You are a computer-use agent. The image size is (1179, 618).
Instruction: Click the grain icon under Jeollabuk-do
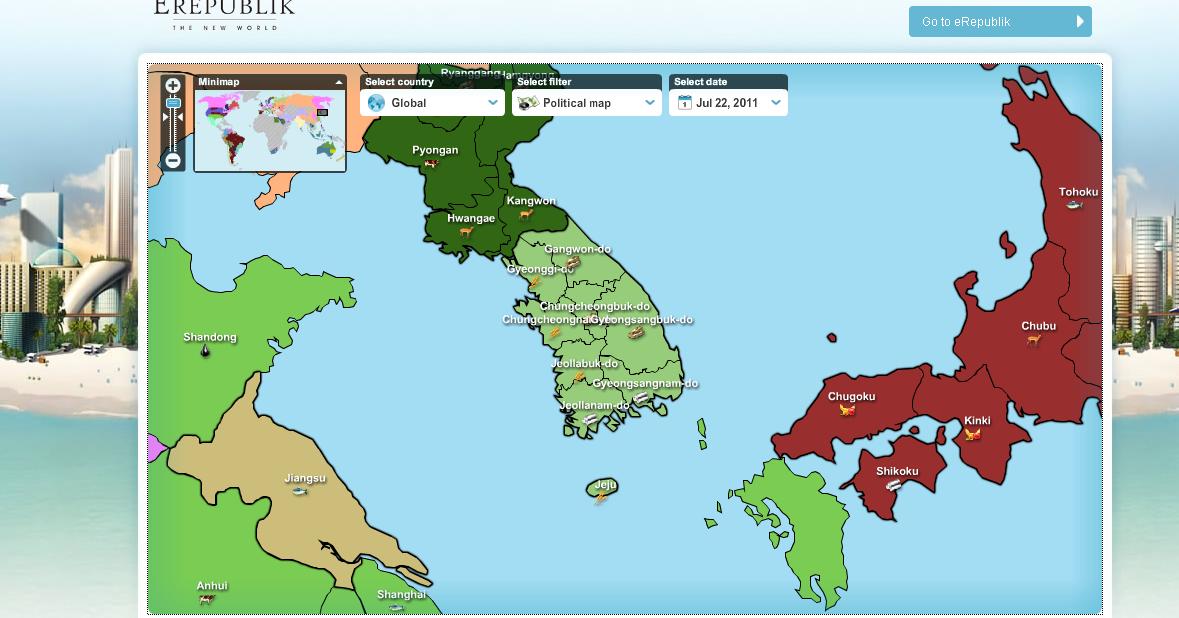(579, 376)
